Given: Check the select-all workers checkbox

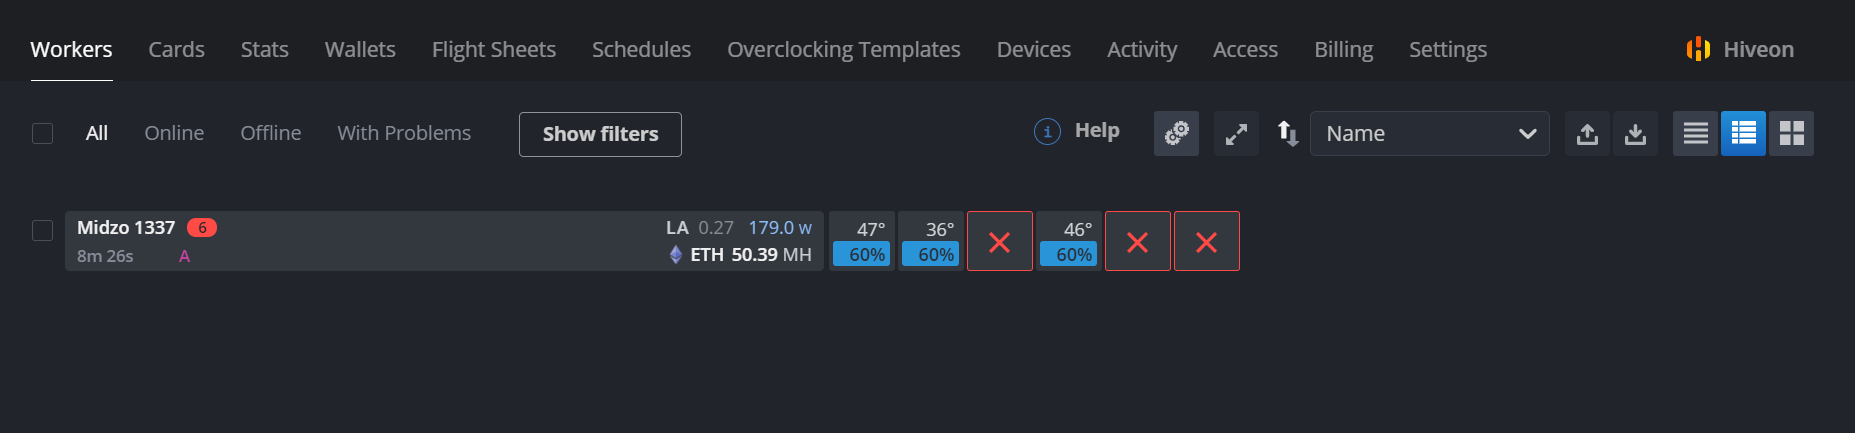Looking at the screenshot, I should click(42, 133).
